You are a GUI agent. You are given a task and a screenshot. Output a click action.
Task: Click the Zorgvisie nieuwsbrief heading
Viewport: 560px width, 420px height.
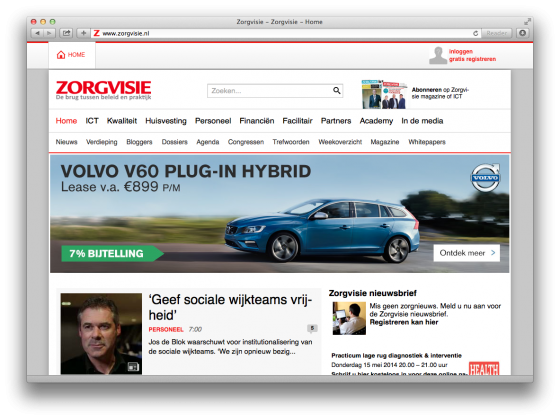(x=372, y=293)
